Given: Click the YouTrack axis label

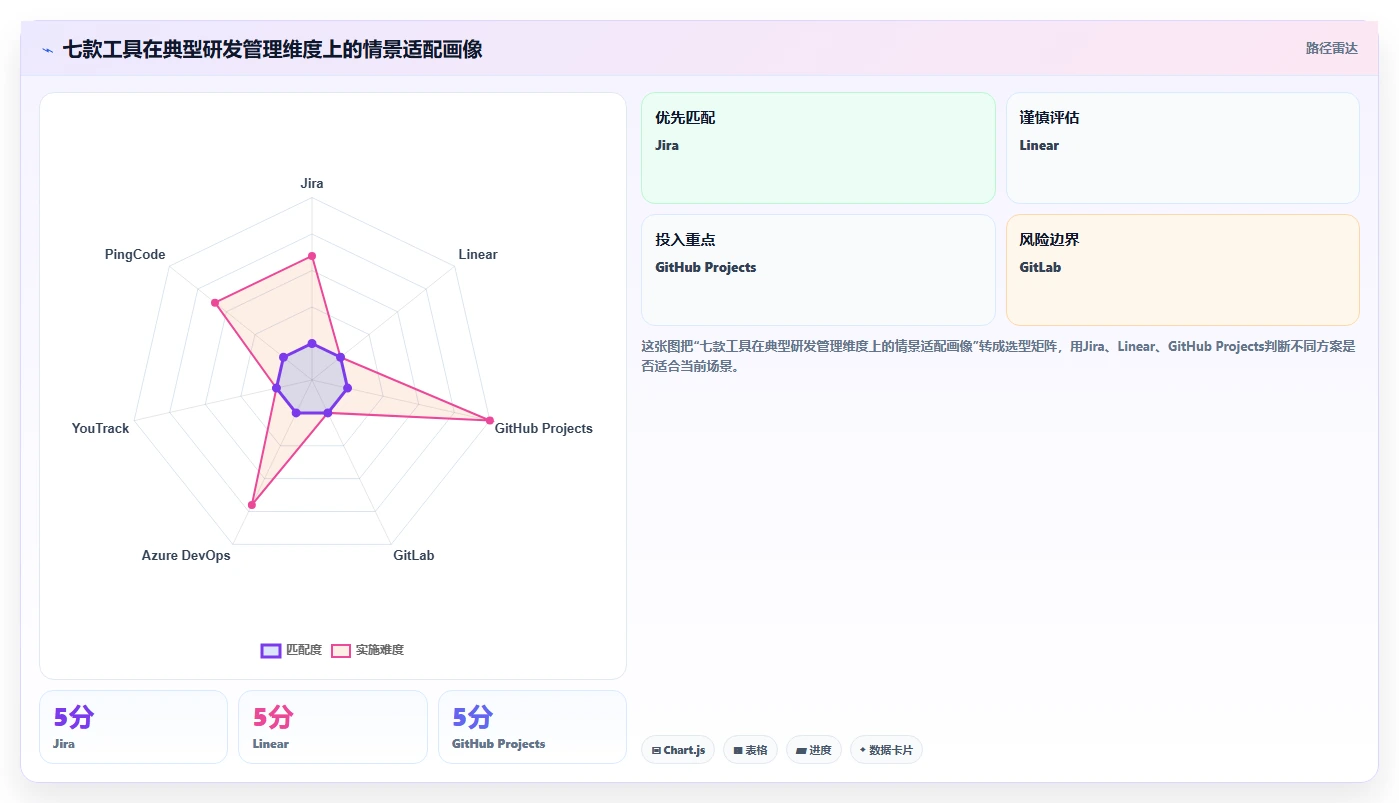Looking at the screenshot, I should [100, 429].
